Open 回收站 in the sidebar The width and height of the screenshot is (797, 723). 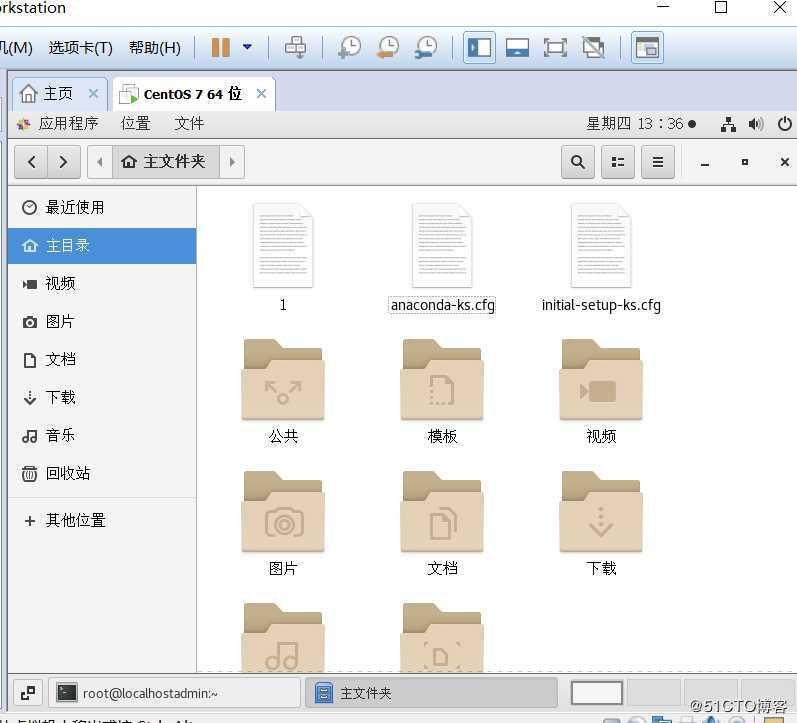click(102, 474)
